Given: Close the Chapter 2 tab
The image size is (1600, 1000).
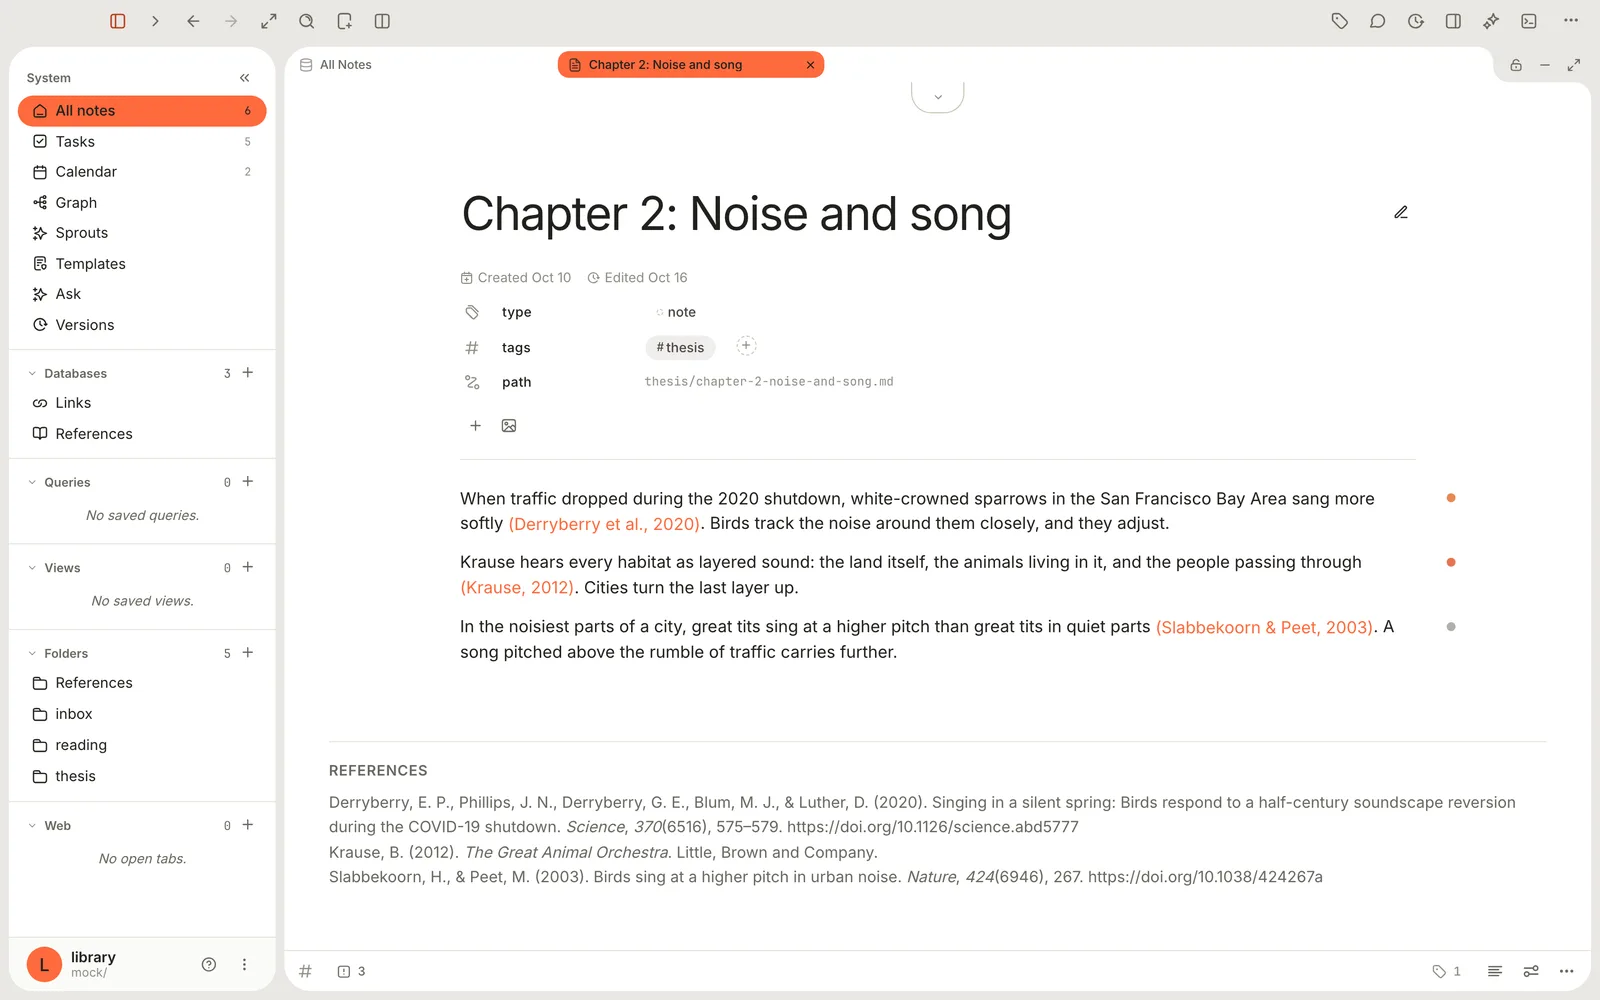Looking at the screenshot, I should tap(810, 65).
